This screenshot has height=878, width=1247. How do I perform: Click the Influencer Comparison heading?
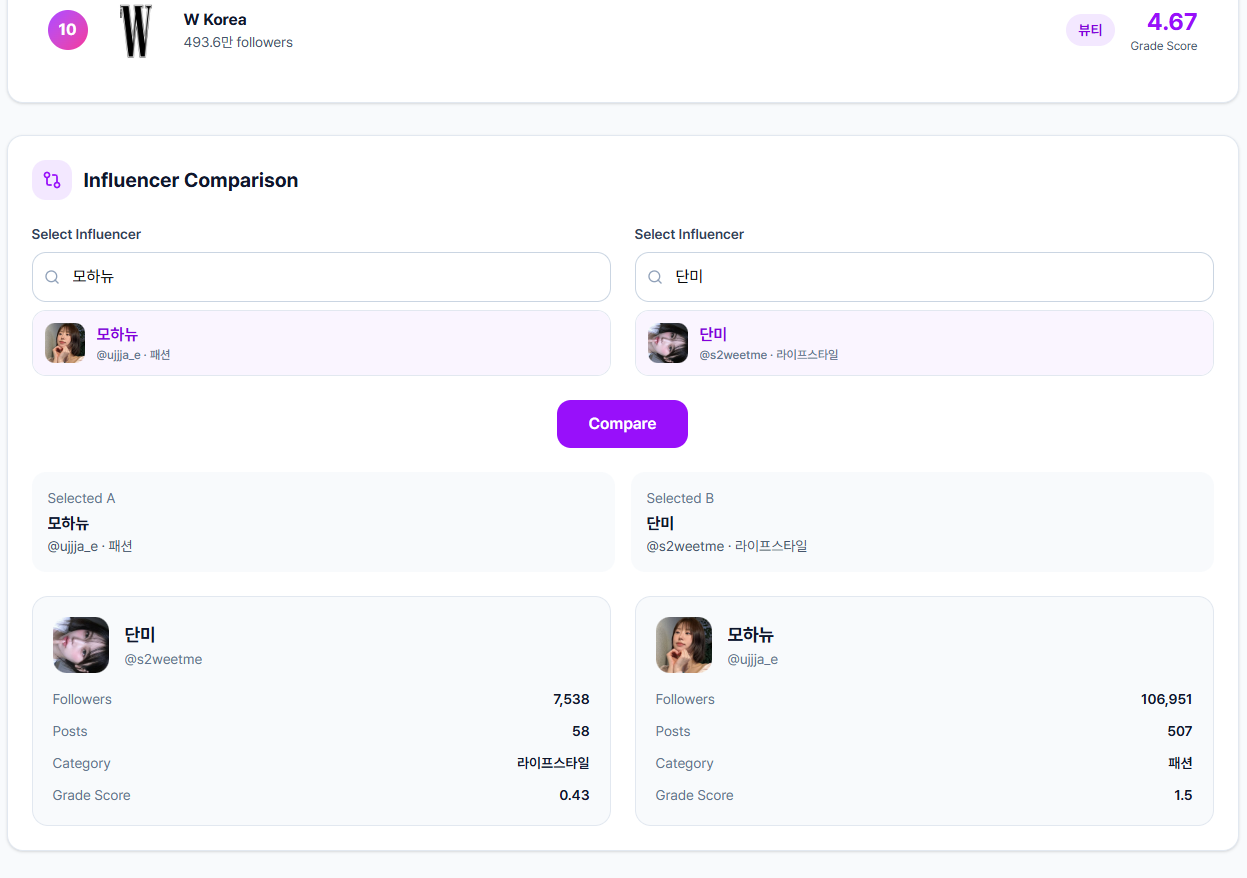(191, 180)
